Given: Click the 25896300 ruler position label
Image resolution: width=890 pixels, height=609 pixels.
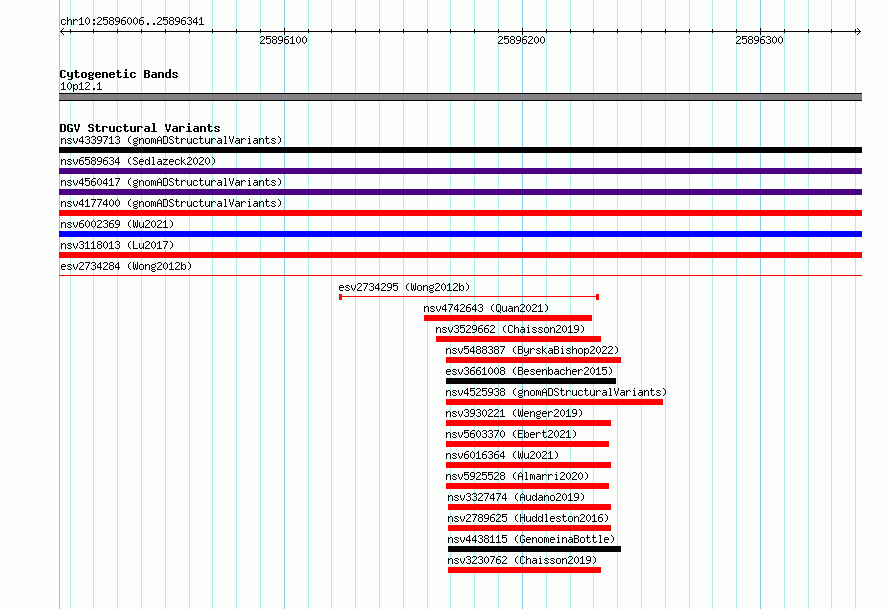Looking at the screenshot, I should pyautogui.click(x=759, y=40).
